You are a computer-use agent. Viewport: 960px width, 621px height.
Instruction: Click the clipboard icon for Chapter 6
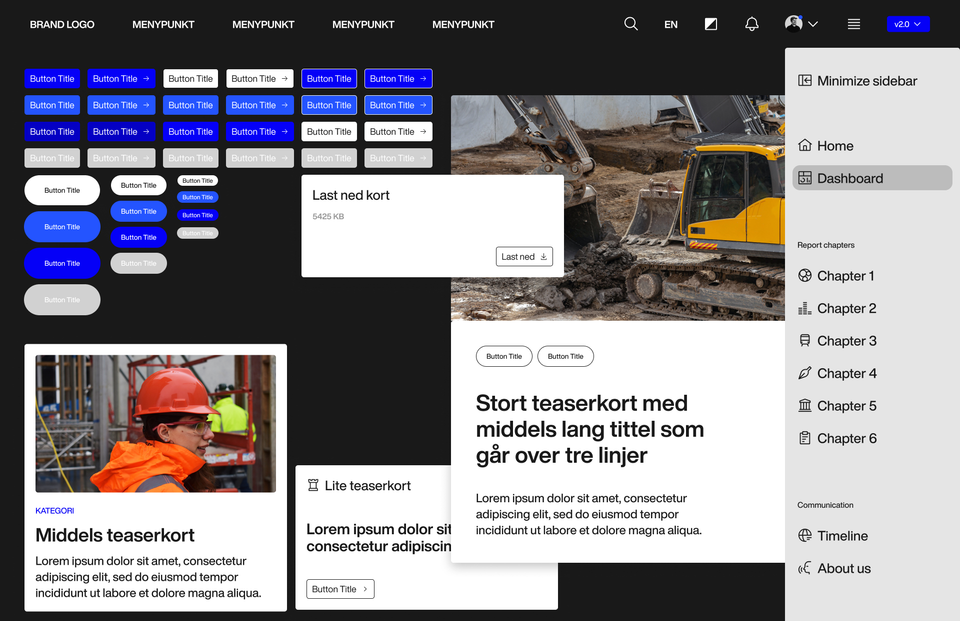[x=804, y=438]
